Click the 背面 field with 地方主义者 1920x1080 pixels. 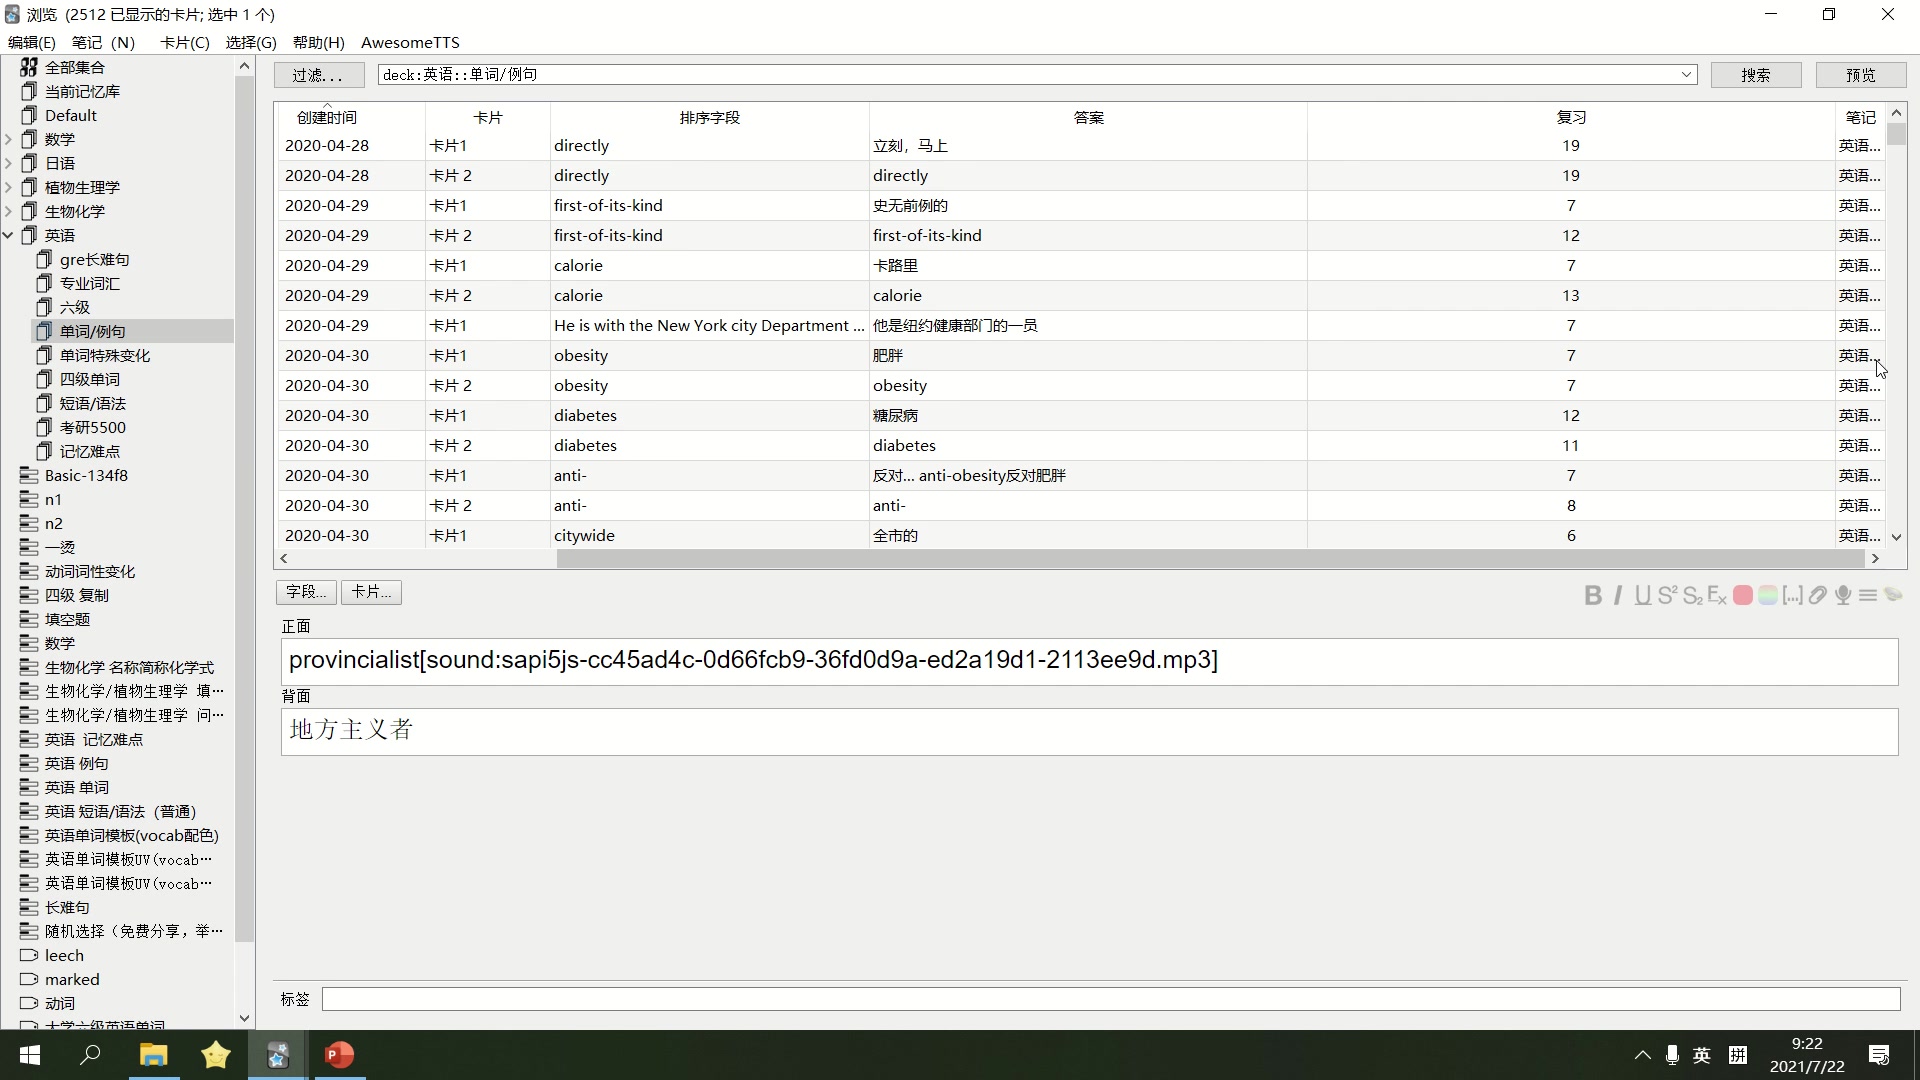[x=1089, y=731]
